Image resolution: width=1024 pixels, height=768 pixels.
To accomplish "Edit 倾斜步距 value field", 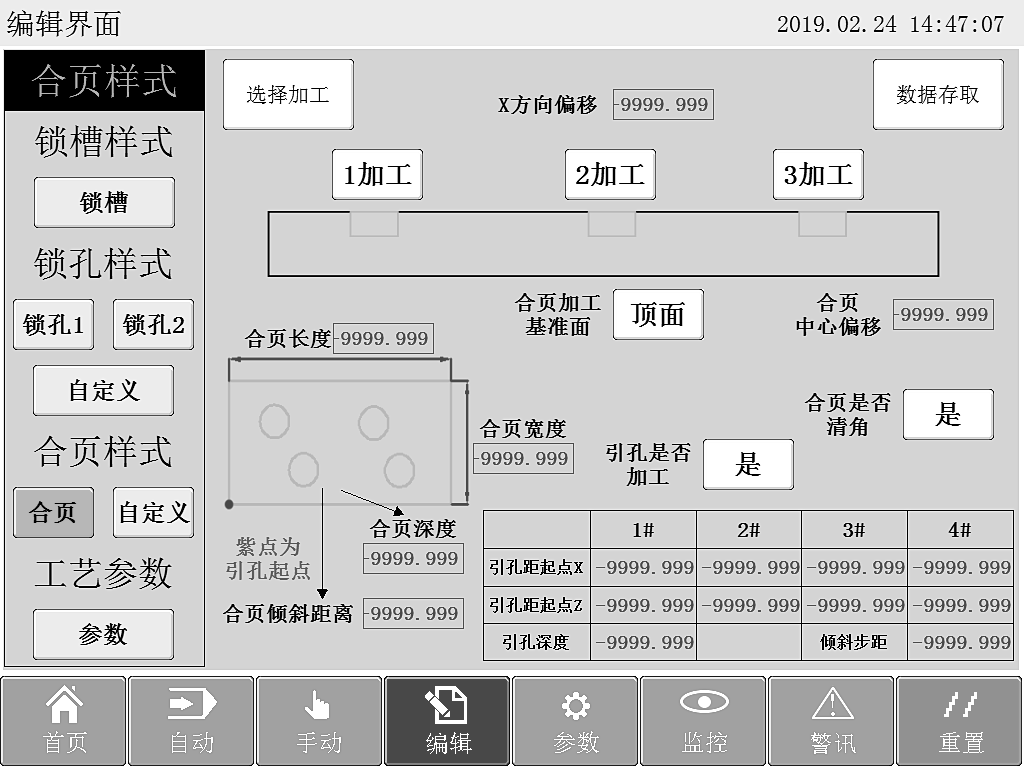I will (961, 643).
